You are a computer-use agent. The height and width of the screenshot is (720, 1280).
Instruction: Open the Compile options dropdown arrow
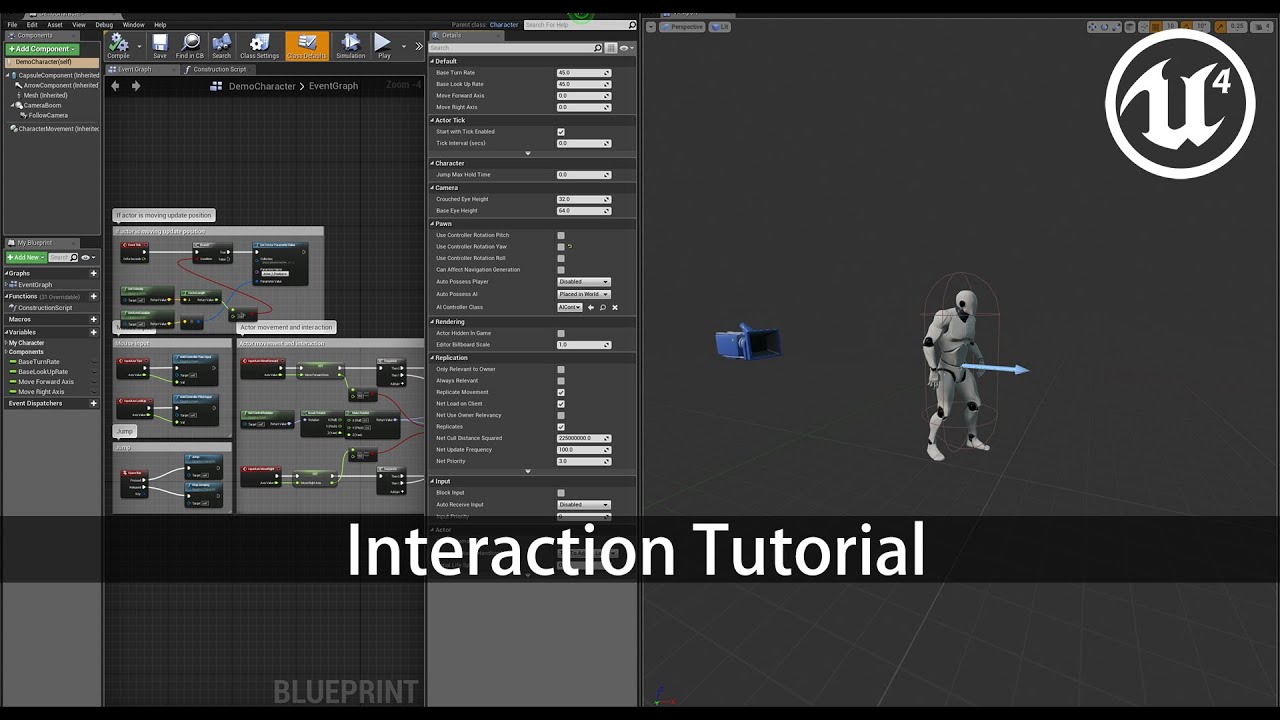138,46
